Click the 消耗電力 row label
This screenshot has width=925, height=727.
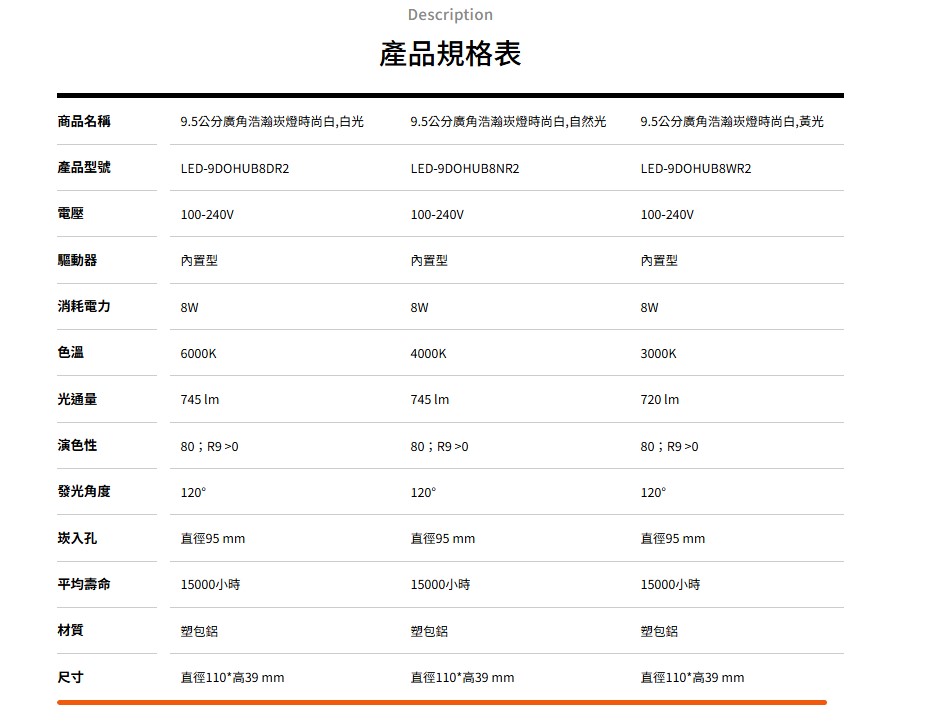[84, 306]
